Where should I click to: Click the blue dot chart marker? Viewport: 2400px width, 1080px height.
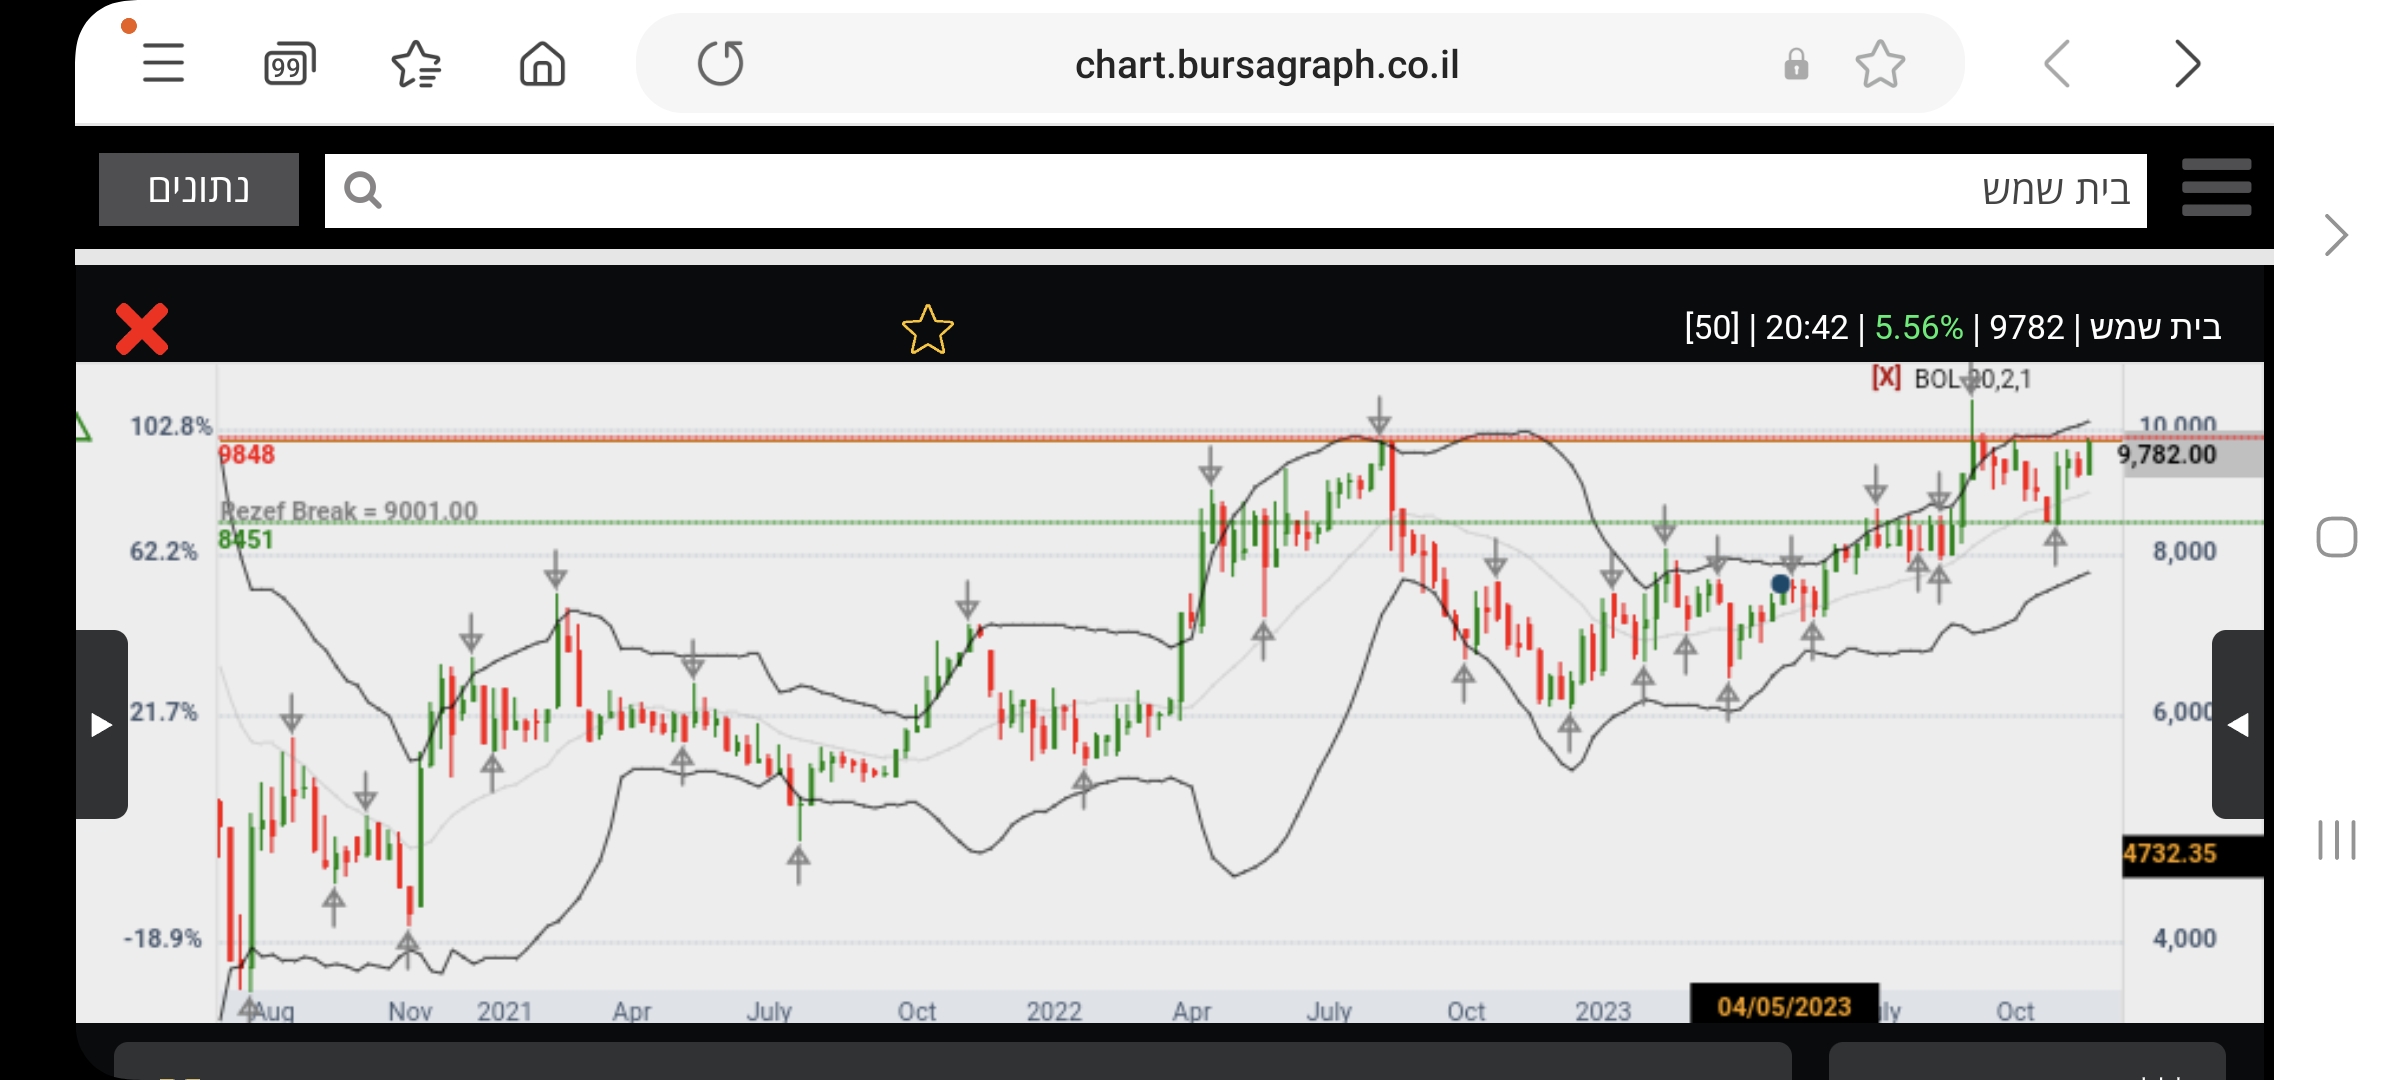coord(1780,583)
